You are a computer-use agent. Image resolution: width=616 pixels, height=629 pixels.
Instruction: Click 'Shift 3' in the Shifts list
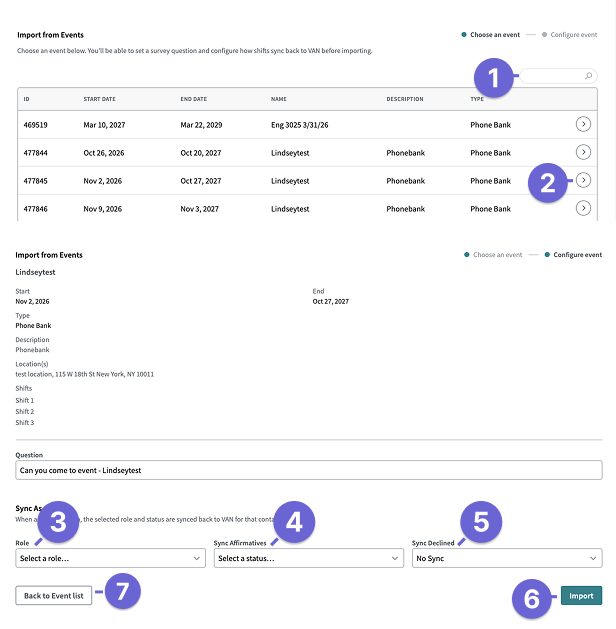(x=25, y=422)
